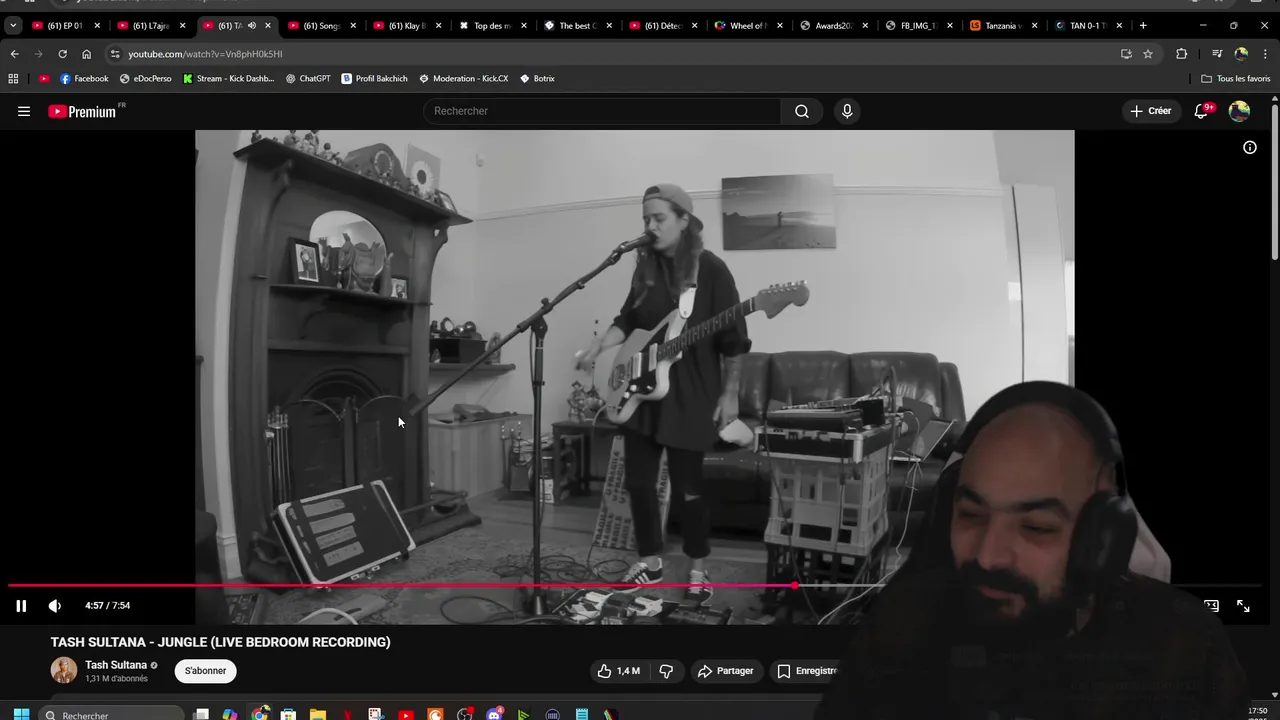
Task: Seek using the red video progress bar
Action: pos(635,586)
